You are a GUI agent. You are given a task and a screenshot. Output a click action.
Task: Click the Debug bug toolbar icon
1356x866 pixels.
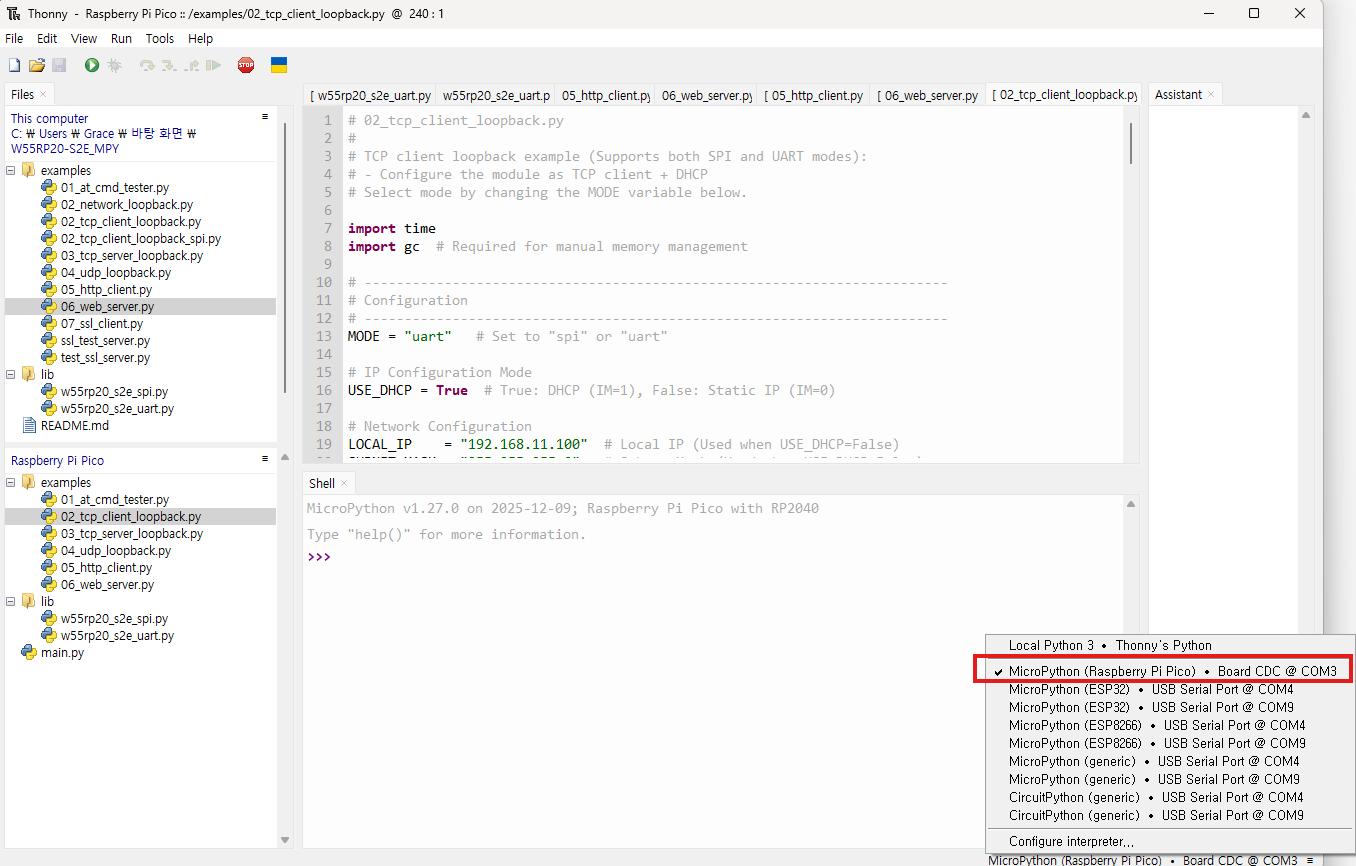(115, 65)
